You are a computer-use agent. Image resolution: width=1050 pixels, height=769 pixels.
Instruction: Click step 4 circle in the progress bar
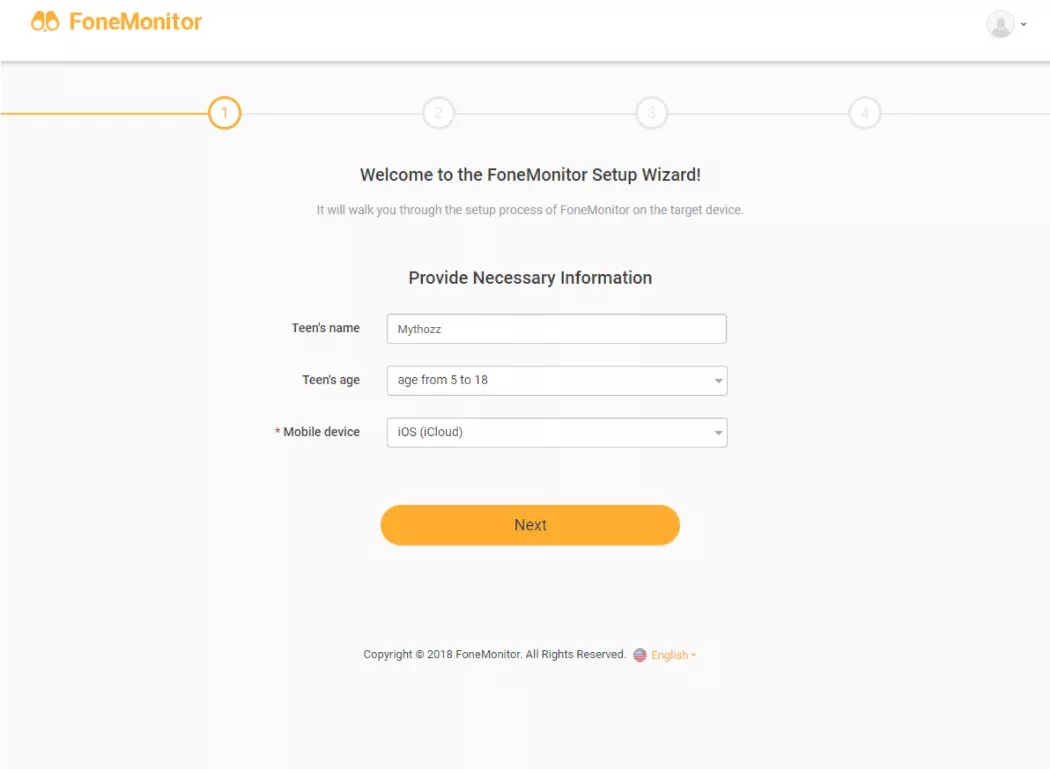(865, 113)
